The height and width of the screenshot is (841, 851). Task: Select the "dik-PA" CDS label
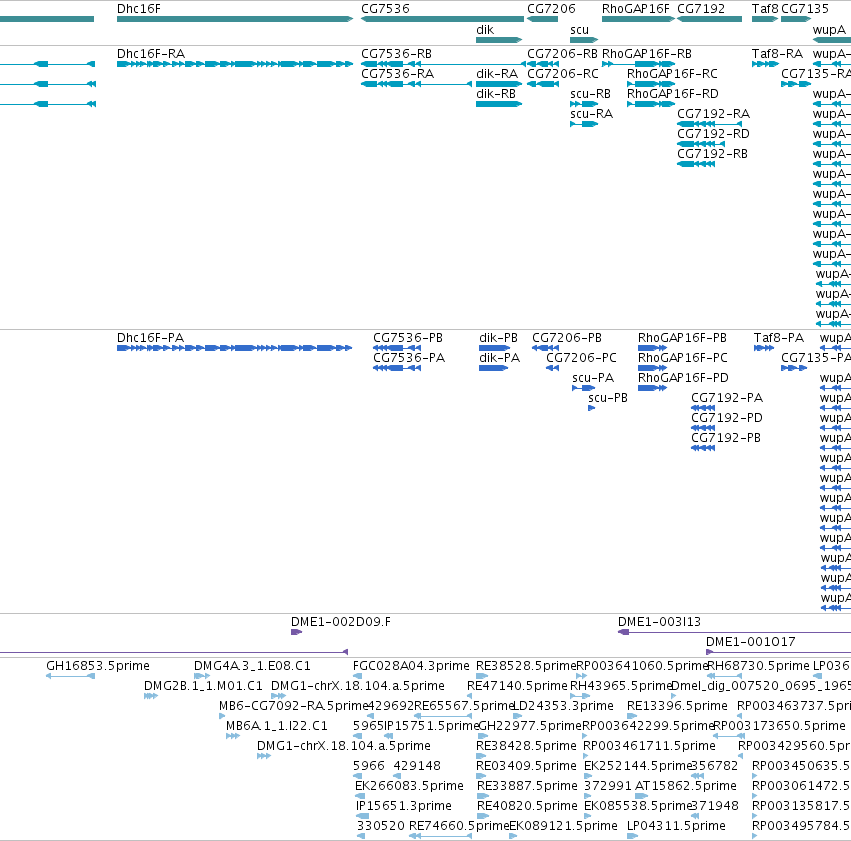pos(500,358)
